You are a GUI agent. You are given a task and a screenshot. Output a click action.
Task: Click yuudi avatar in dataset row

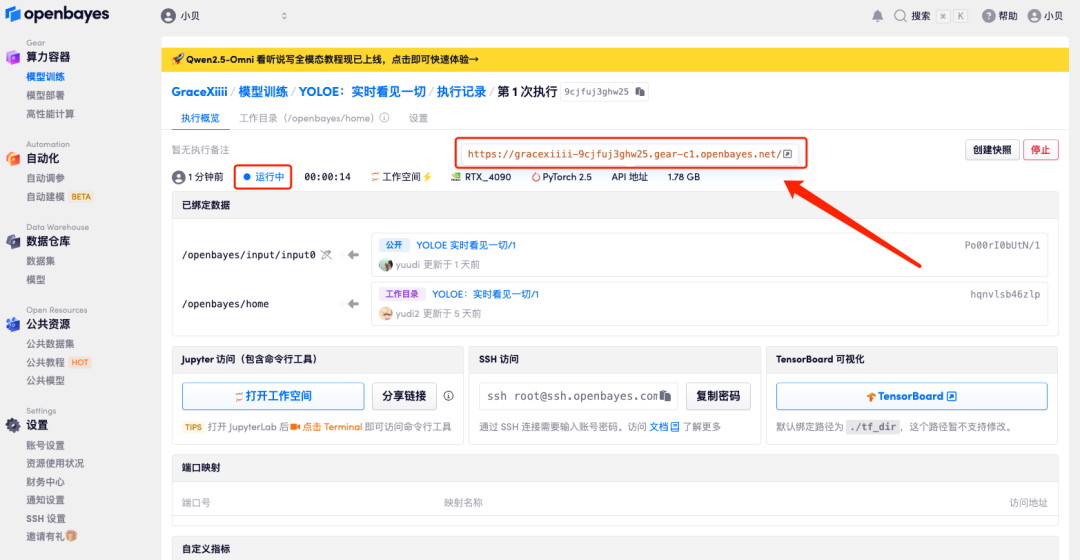(x=386, y=265)
